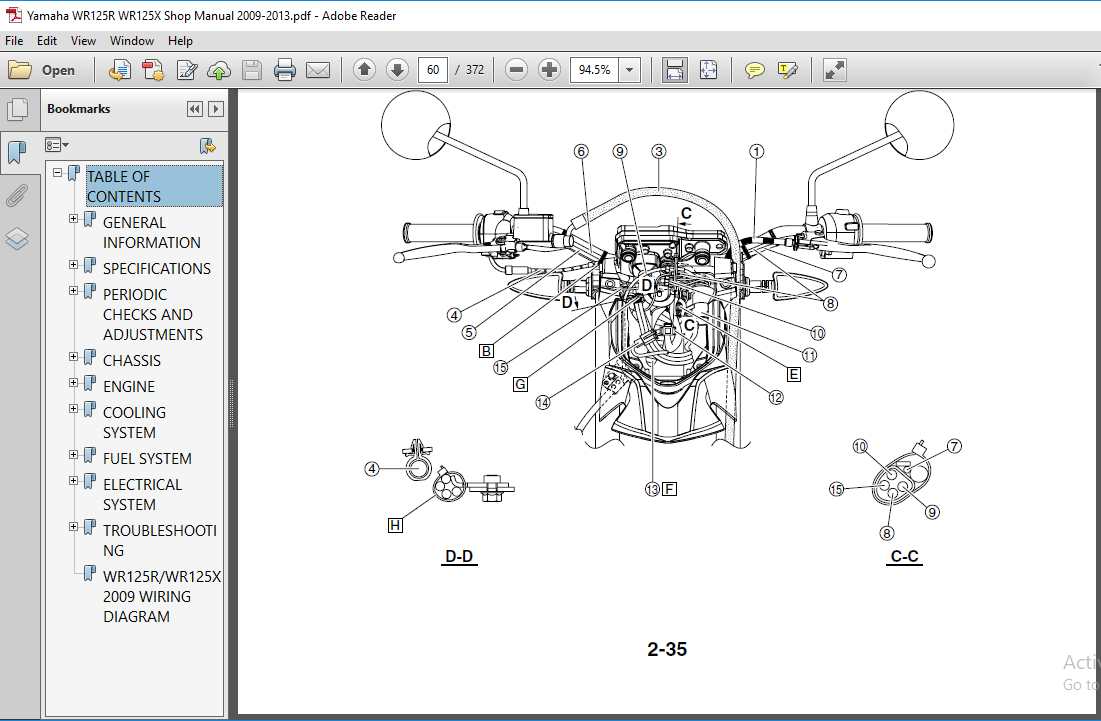Viewport: 1101px width, 721px height.
Task: Add a sticky note comment icon
Action: click(x=754, y=70)
